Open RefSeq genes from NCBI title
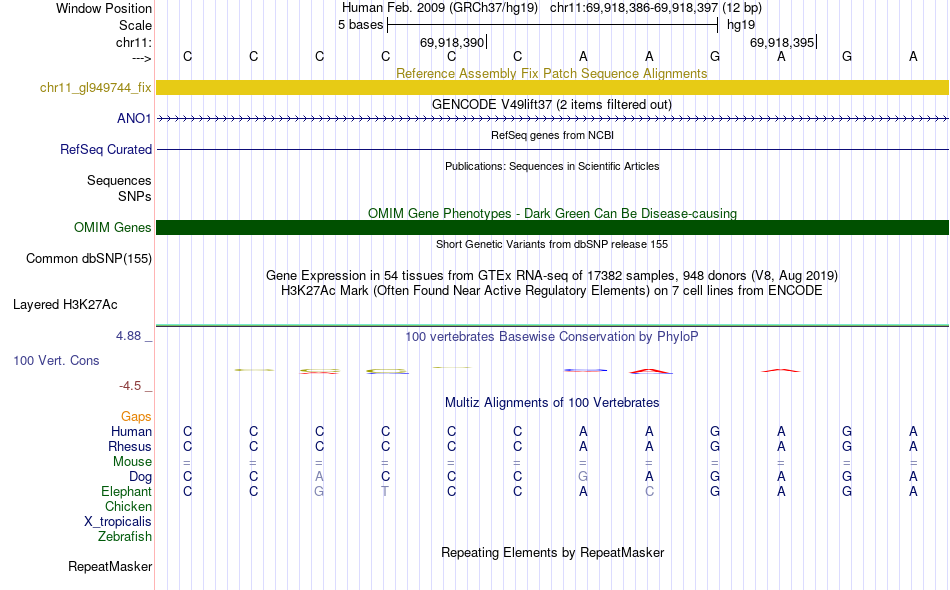Image resolution: width=950 pixels, height=590 pixels. [x=552, y=135]
